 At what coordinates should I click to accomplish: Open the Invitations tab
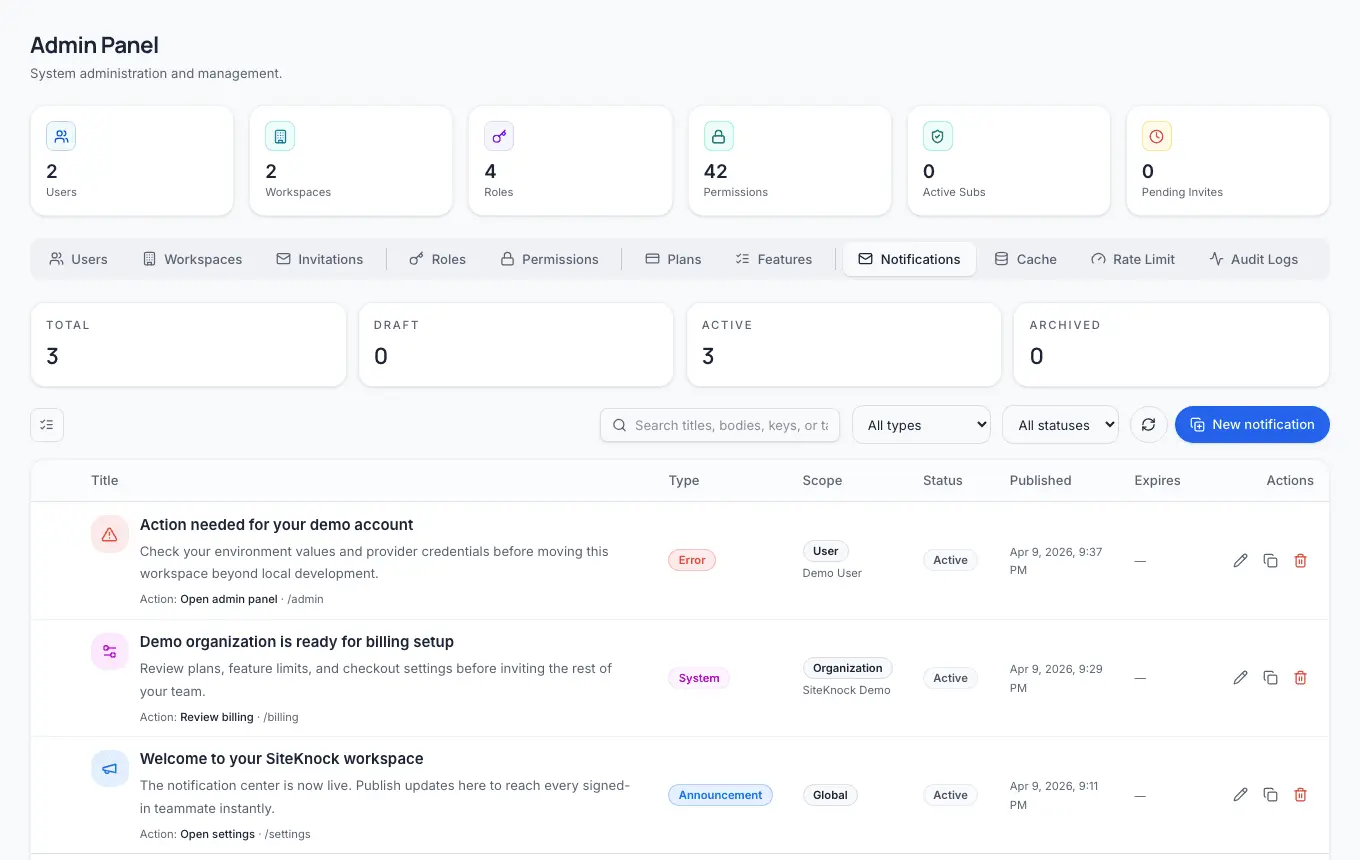[x=320, y=259]
